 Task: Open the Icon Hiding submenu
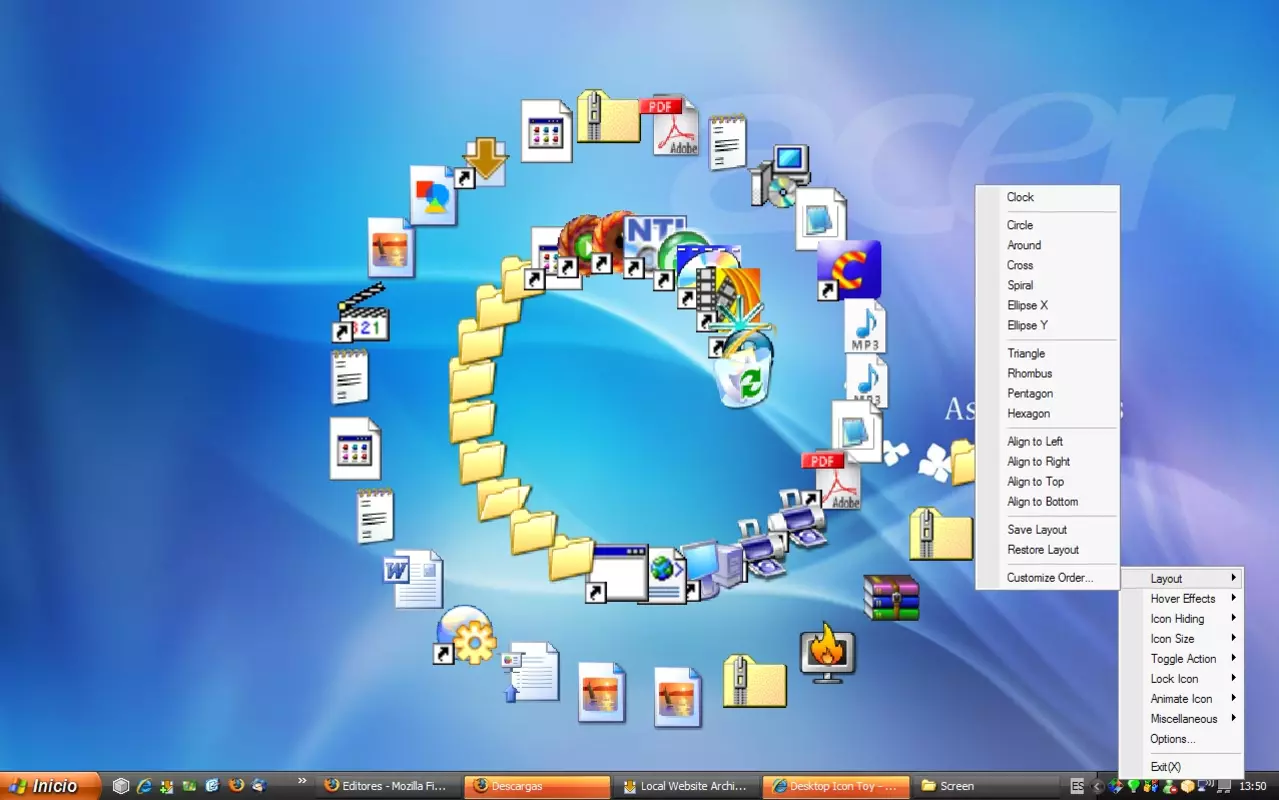pos(1181,618)
